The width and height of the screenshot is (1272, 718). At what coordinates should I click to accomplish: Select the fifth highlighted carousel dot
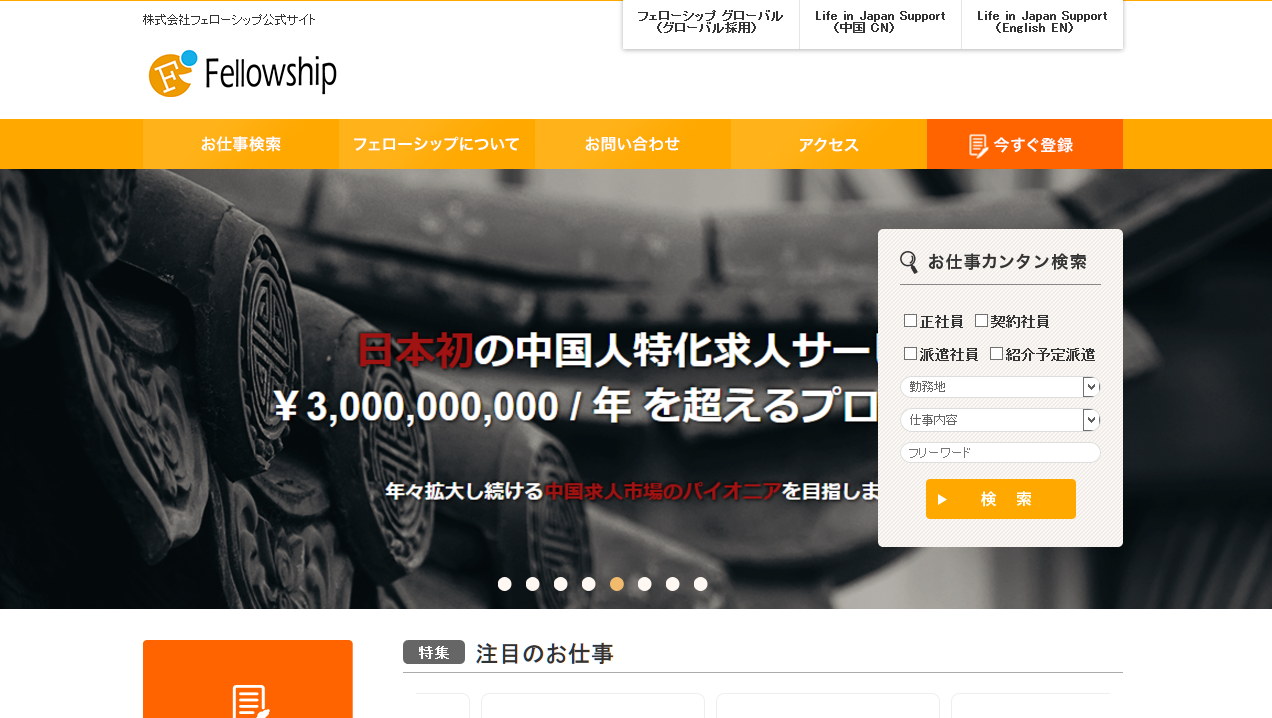click(617, 584)
